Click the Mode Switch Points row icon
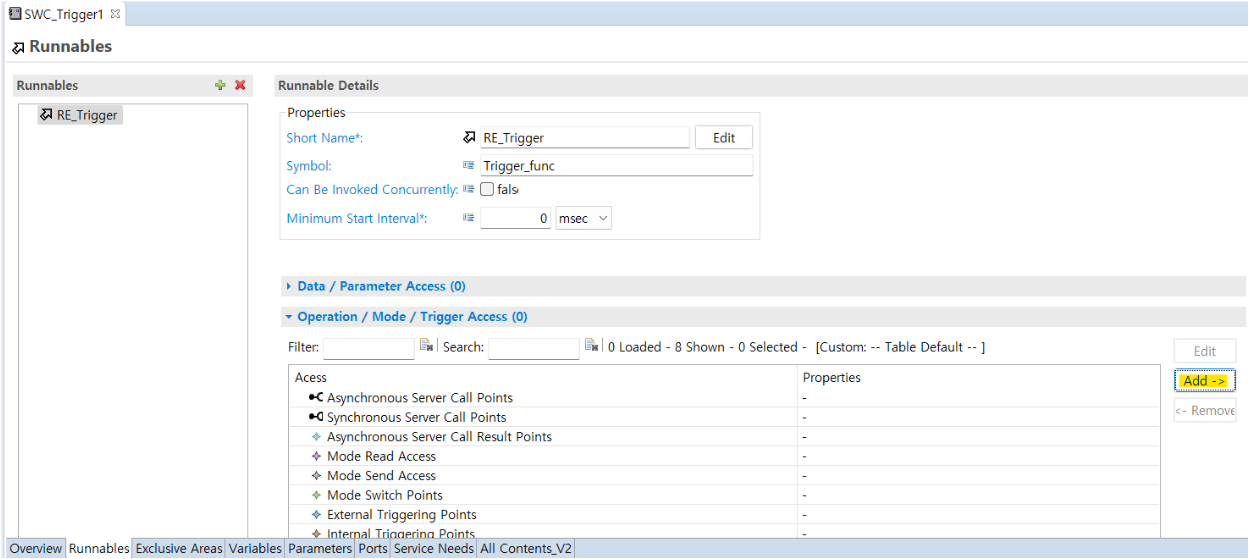The image size is (1249, 559). (x=317, y=495)
